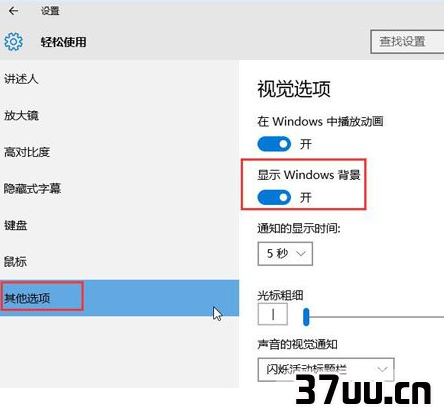Click the 设置 window title text

[x=50, y=11]
